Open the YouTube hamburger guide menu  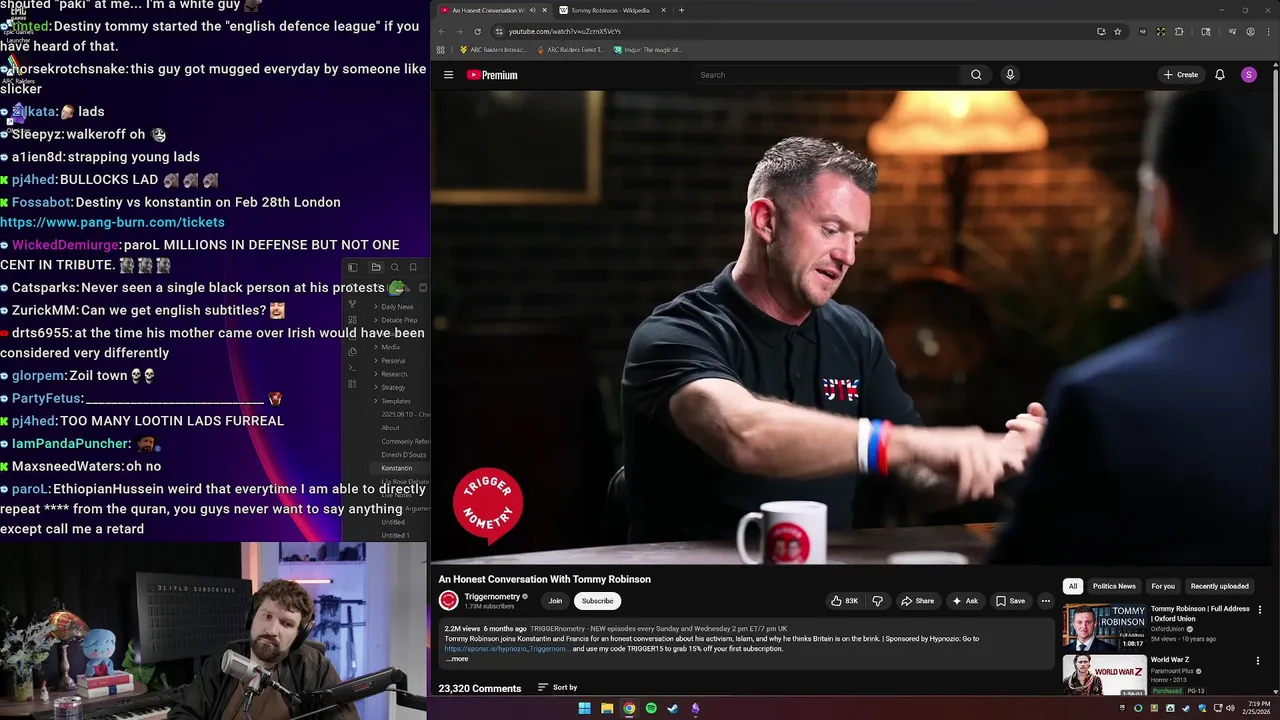point(448,75)
